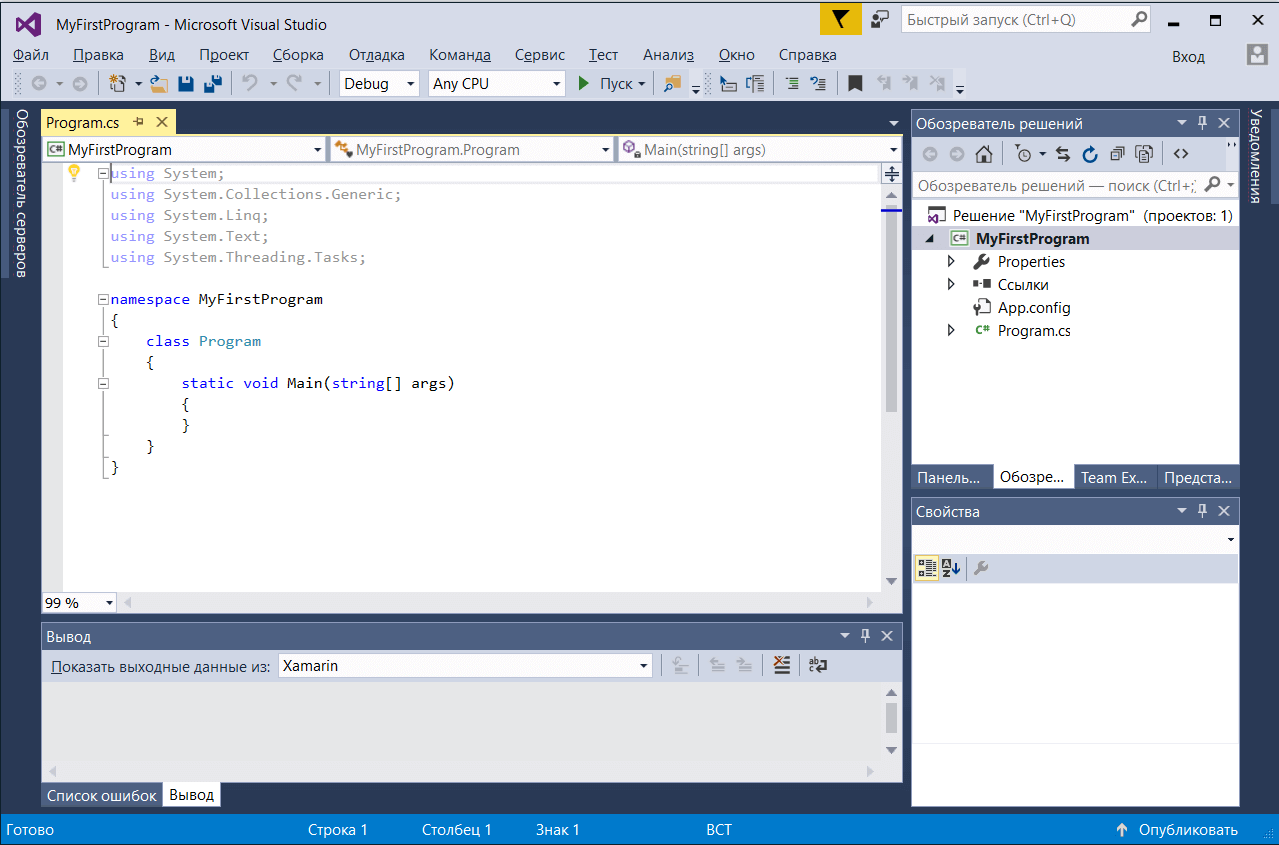Uncomment selected lines via toolbar icon

tap(818, 84)
